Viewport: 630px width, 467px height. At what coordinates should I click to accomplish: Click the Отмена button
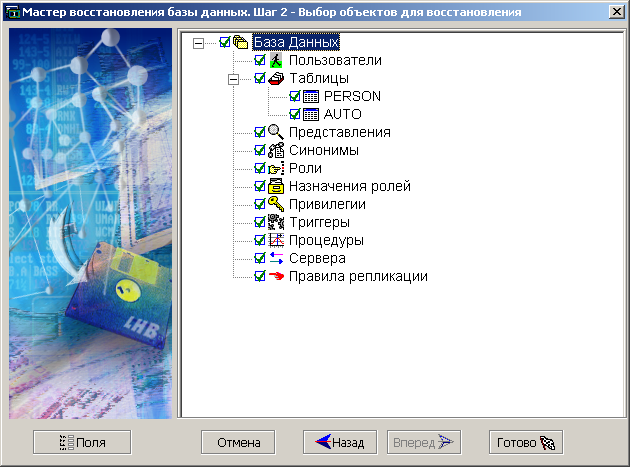(x=238, y=442)
